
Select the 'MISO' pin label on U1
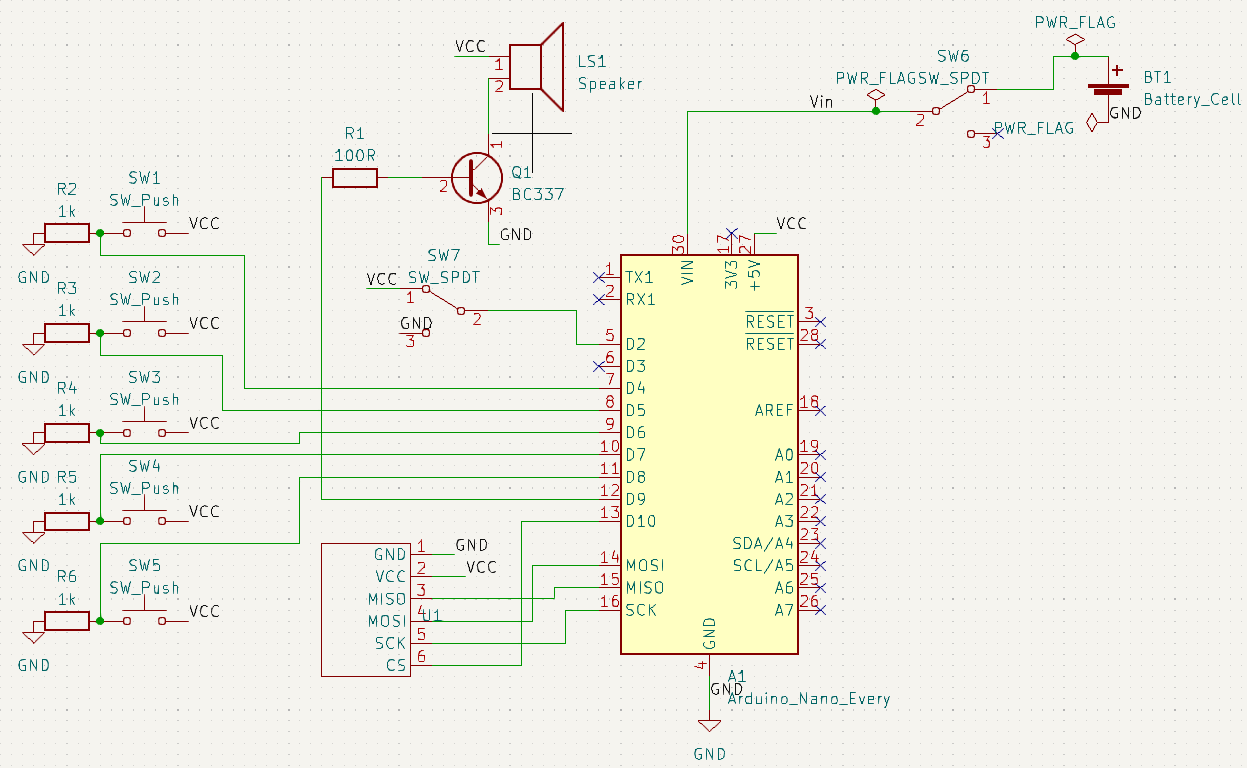tap(387, 599)
